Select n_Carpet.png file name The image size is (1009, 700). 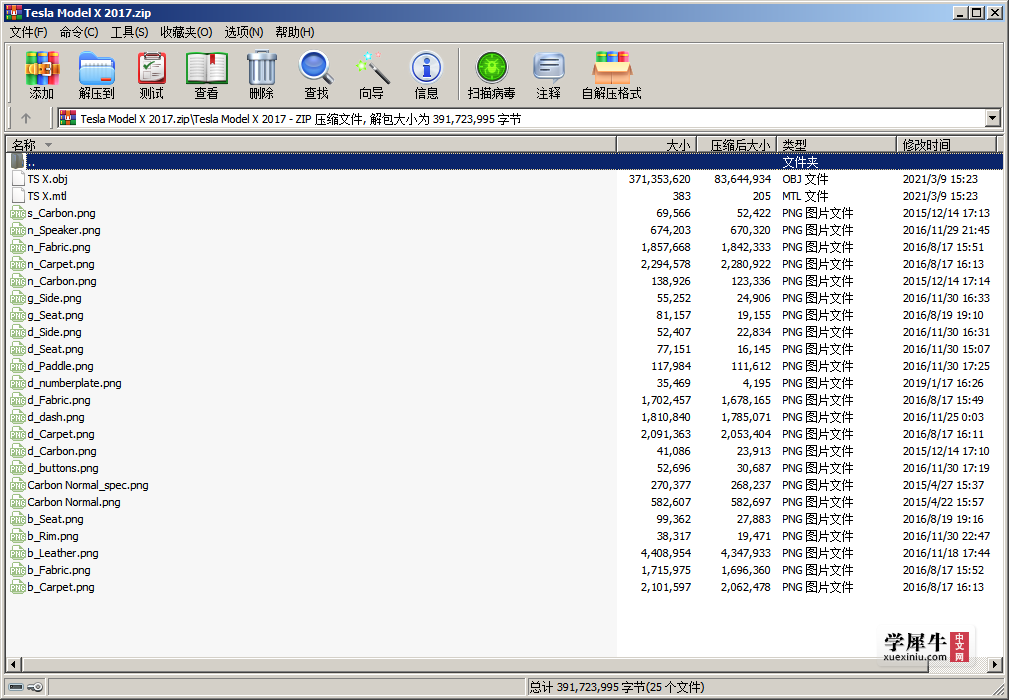[60, 264]
